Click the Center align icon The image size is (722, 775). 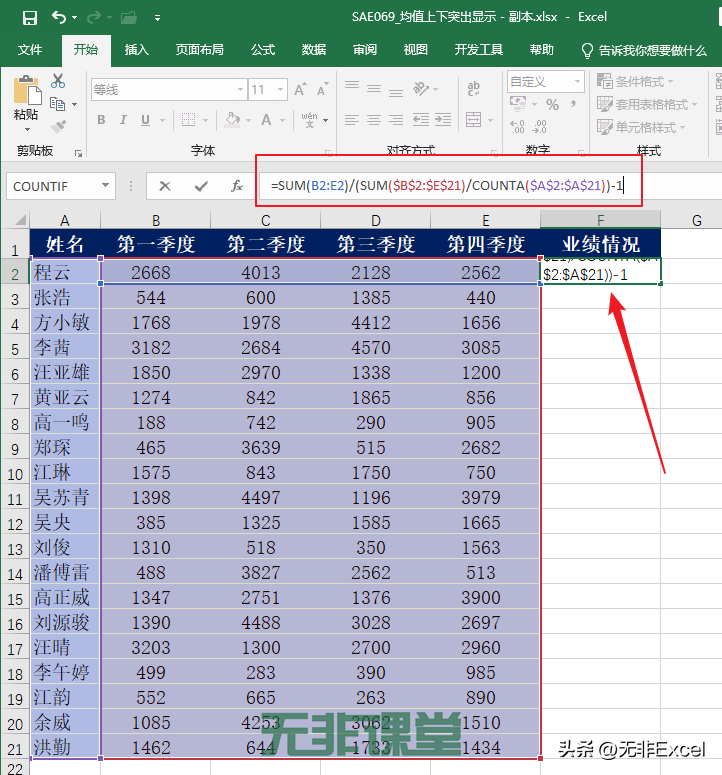374,120
